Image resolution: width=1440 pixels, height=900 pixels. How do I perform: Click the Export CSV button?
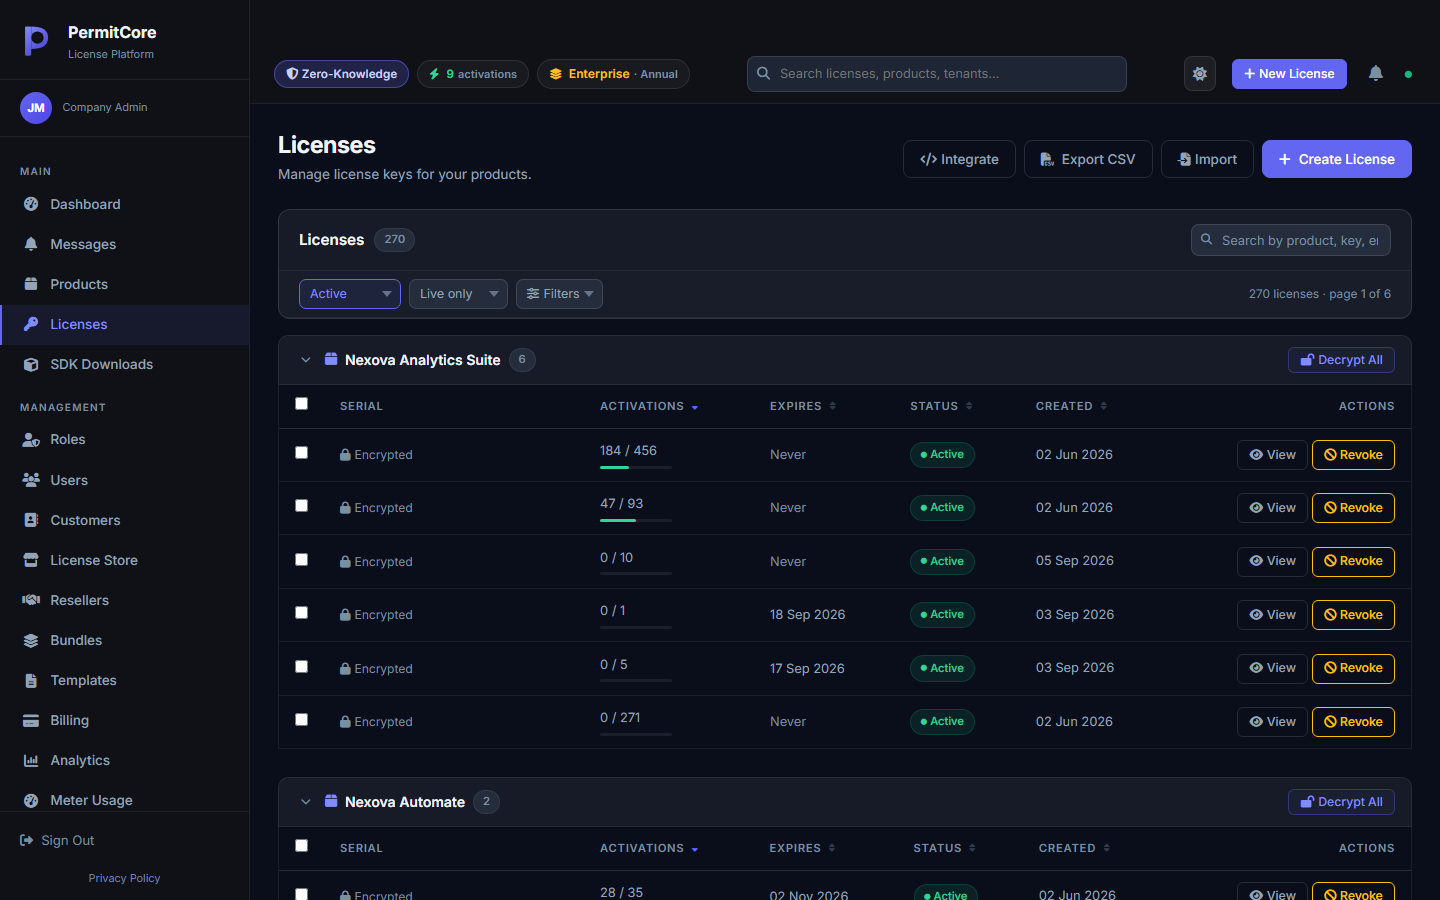click(1088, 159)
